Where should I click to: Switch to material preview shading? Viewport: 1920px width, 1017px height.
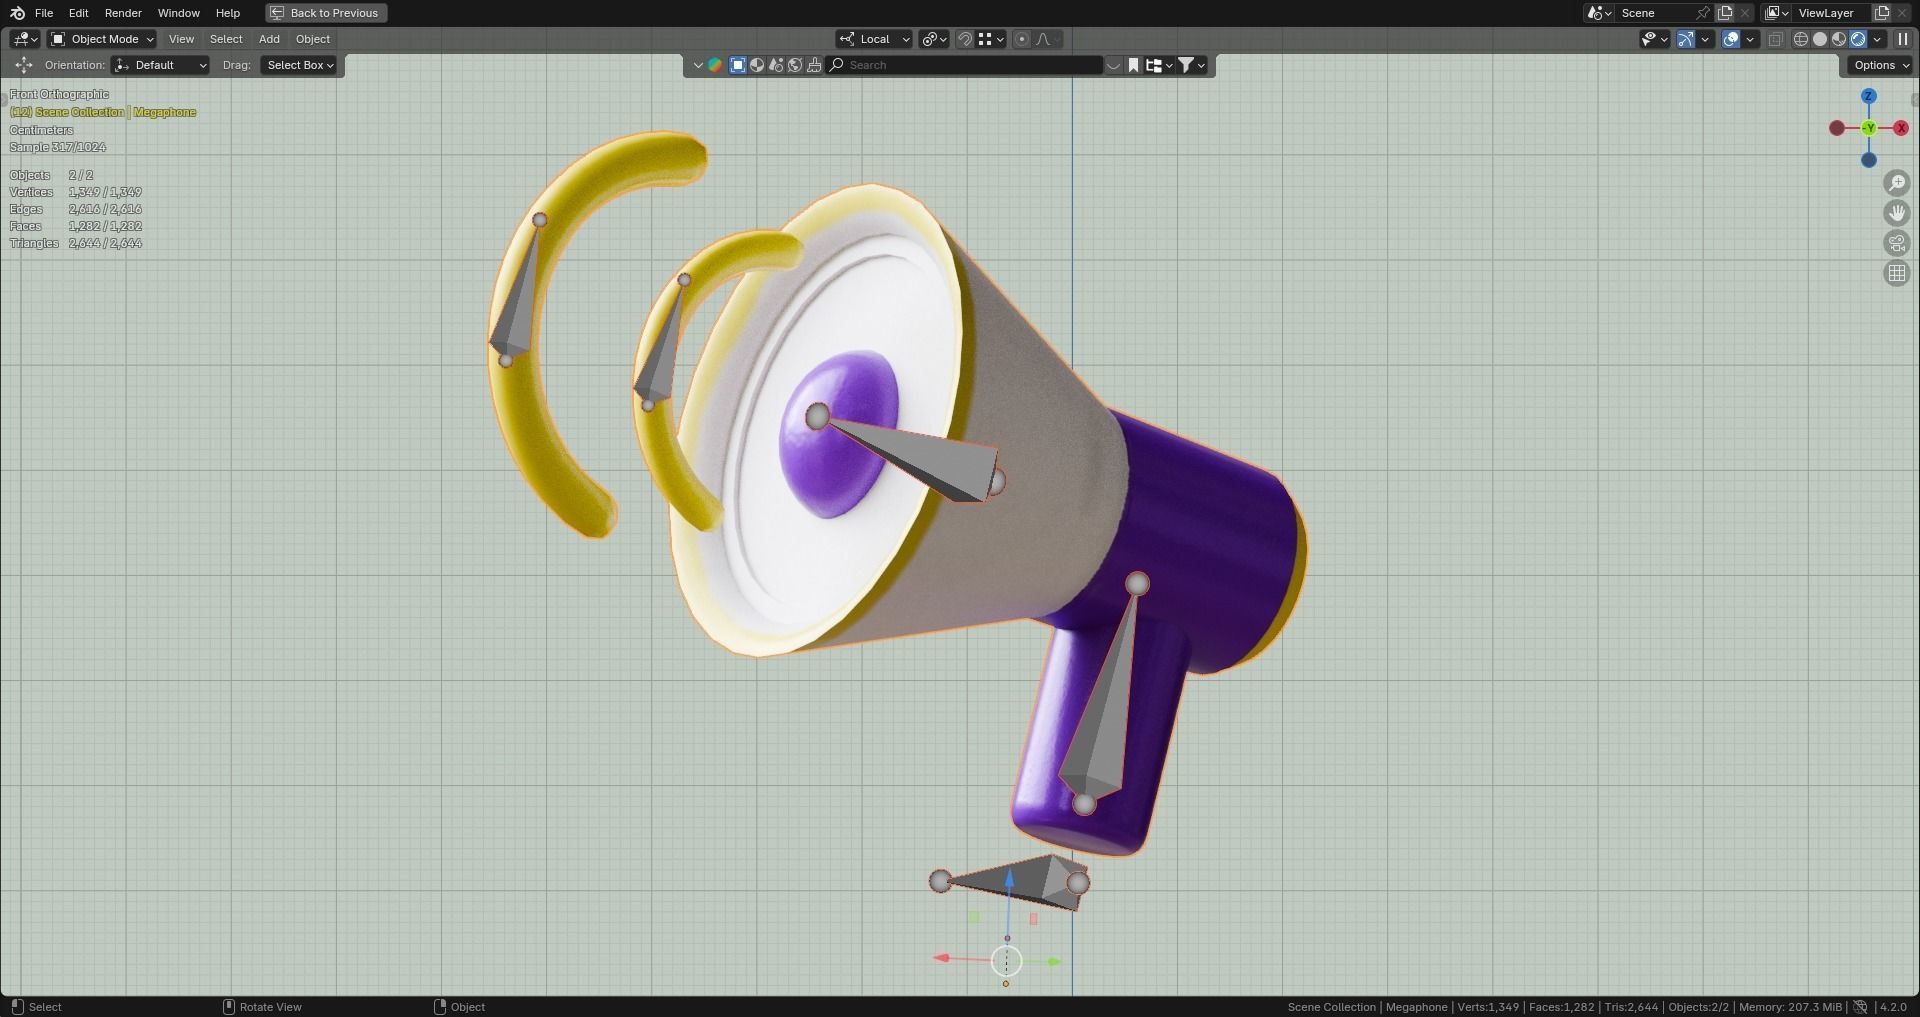click(1839, 39)
